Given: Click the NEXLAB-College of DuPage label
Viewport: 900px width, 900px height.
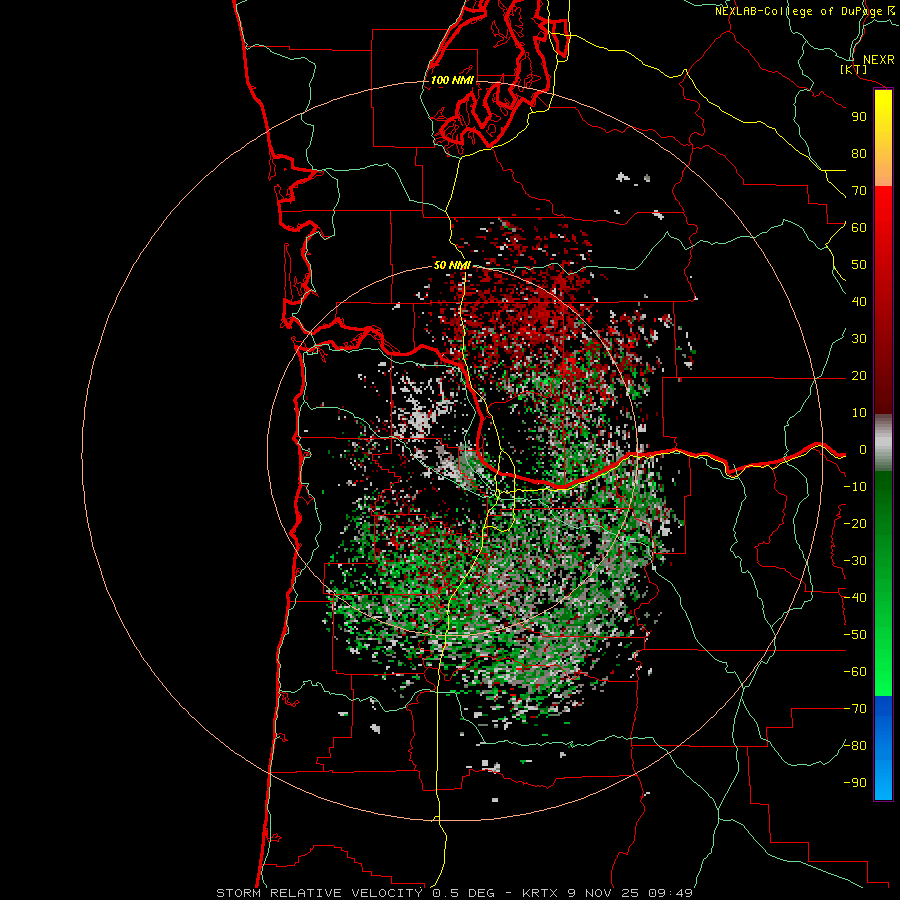Looking at the screenshot, I should [x=799, y=11].
